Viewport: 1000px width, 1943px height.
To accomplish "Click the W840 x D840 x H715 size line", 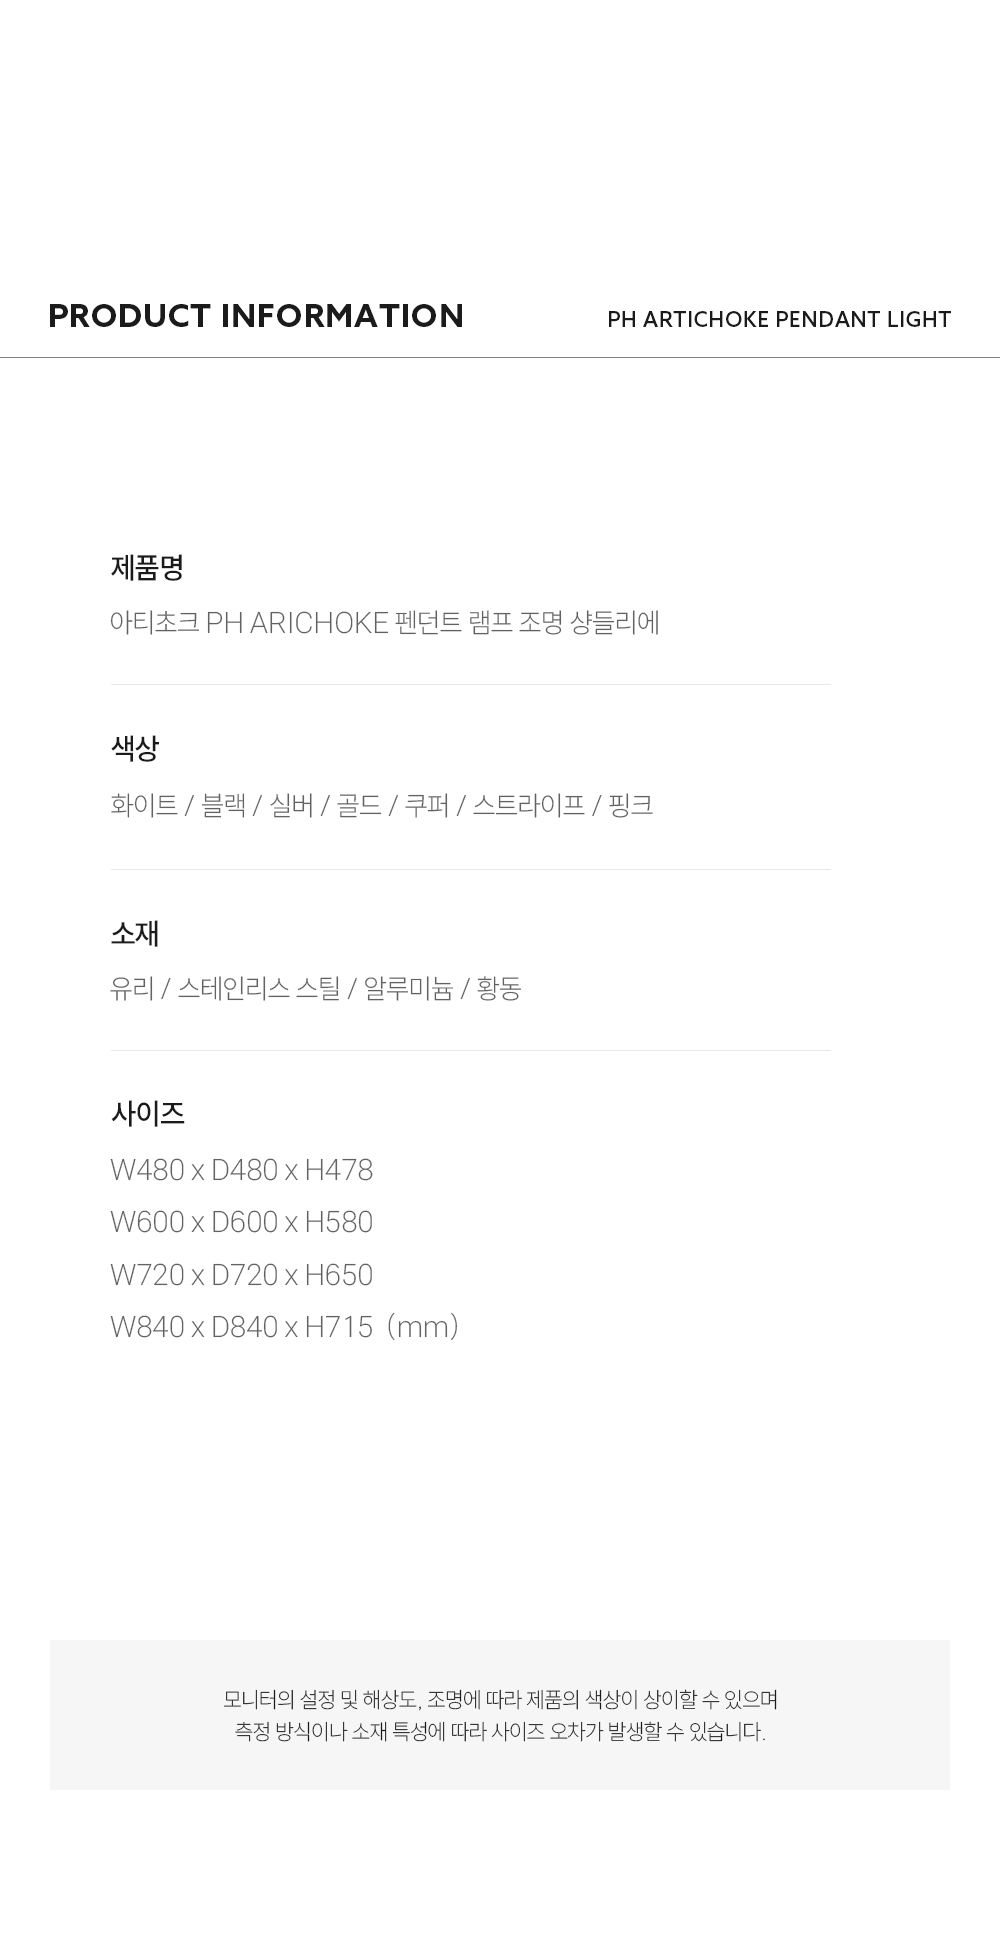I will pyautogui.click(x=284, y=1327).
